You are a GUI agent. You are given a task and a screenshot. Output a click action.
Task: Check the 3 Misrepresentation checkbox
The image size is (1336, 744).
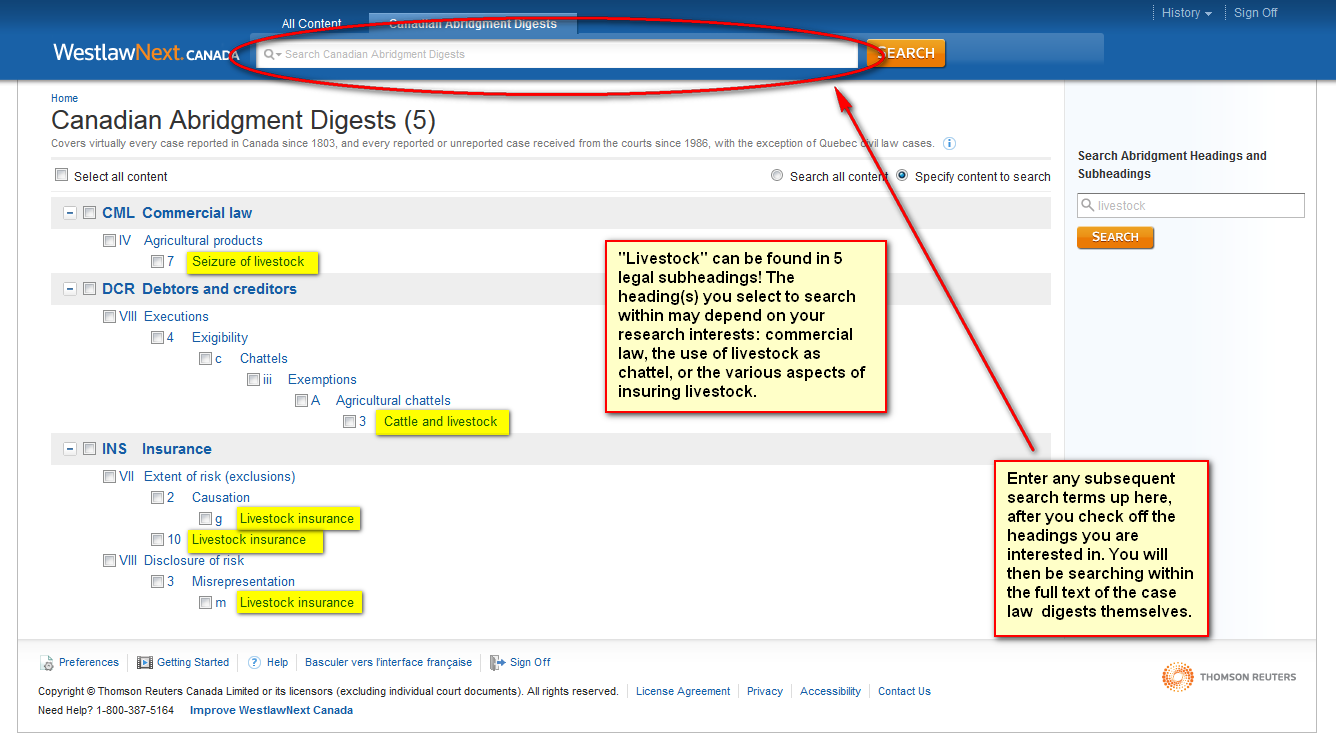(157, 581)
